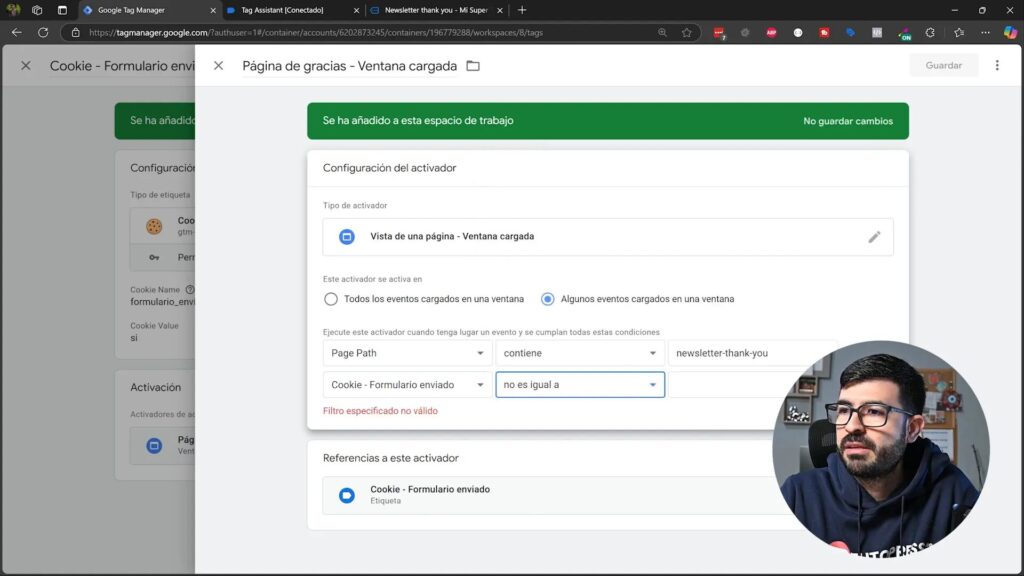Go back in browser
This screenshot has width=1024, height=576.
click(16, 32)
